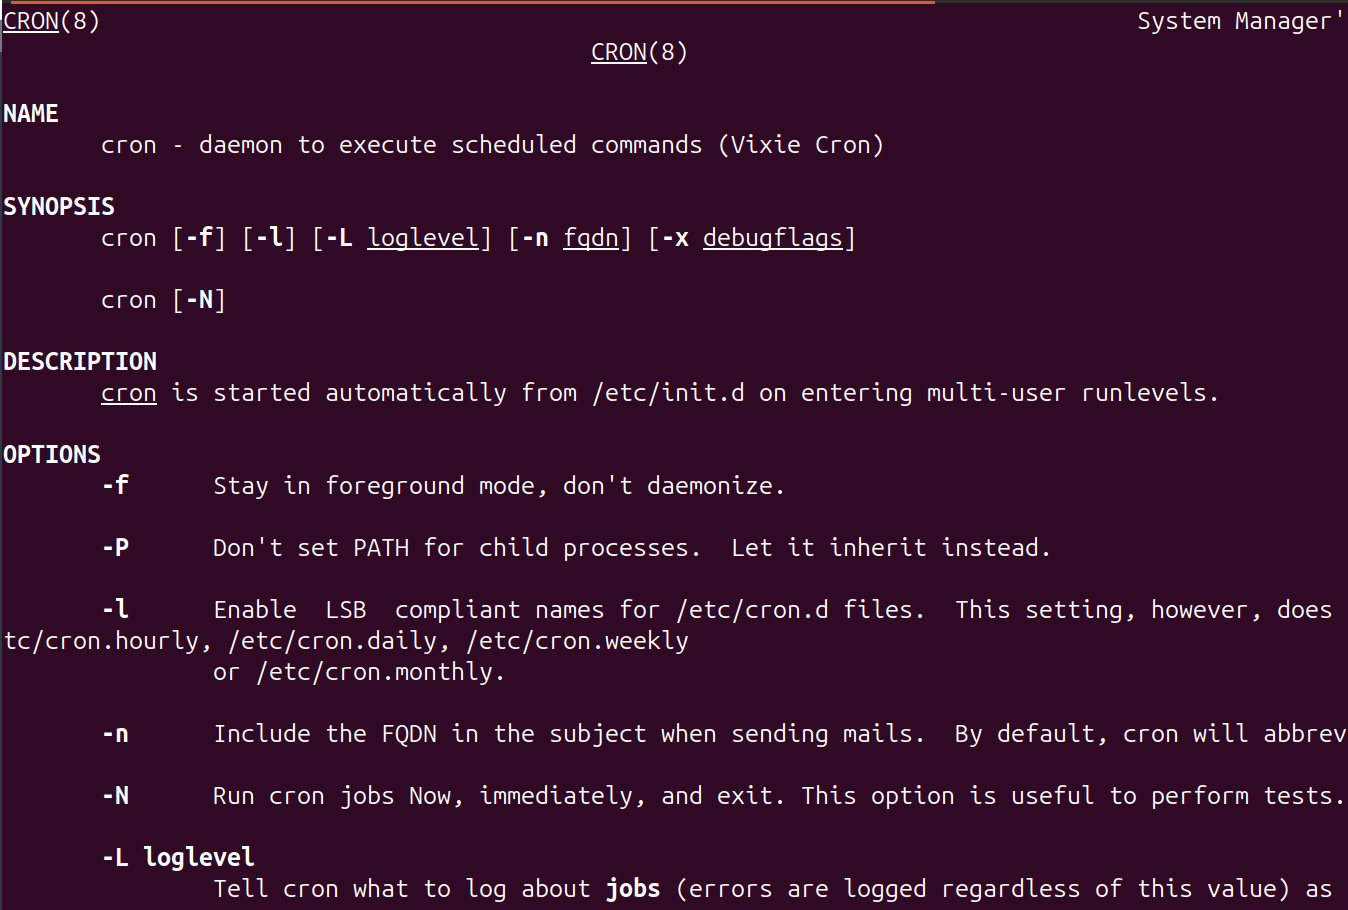
Task: Click the underlined fqdn argument in SYNOPSIS
Action: (590, 238)
